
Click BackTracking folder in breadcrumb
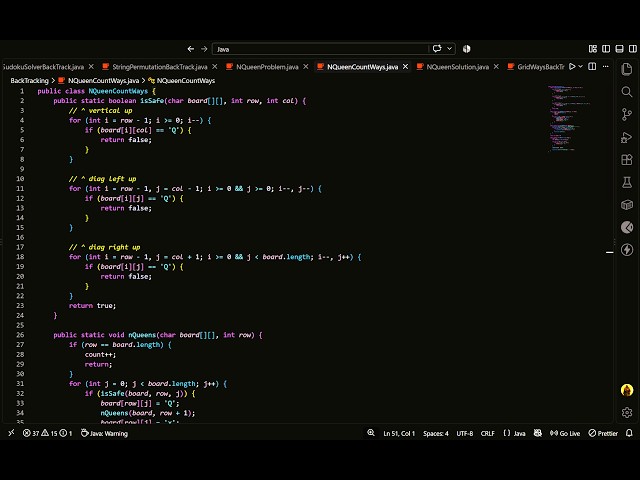(x=29, y=81)
